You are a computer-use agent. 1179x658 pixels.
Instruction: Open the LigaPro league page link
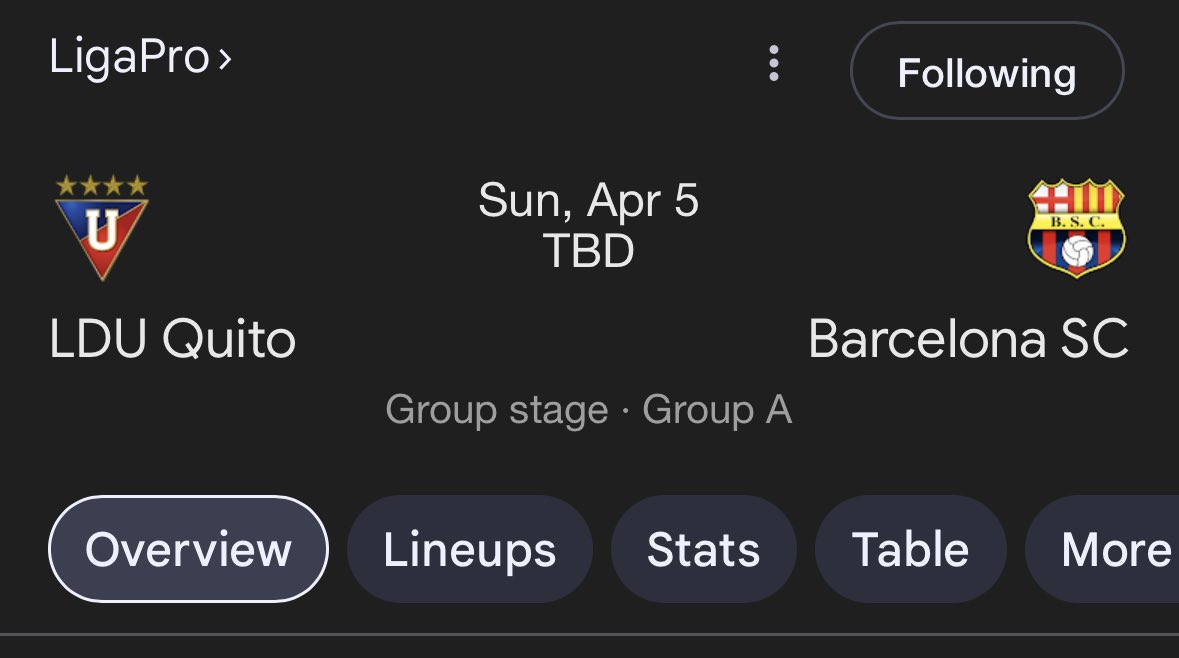(x=129, y=57)
